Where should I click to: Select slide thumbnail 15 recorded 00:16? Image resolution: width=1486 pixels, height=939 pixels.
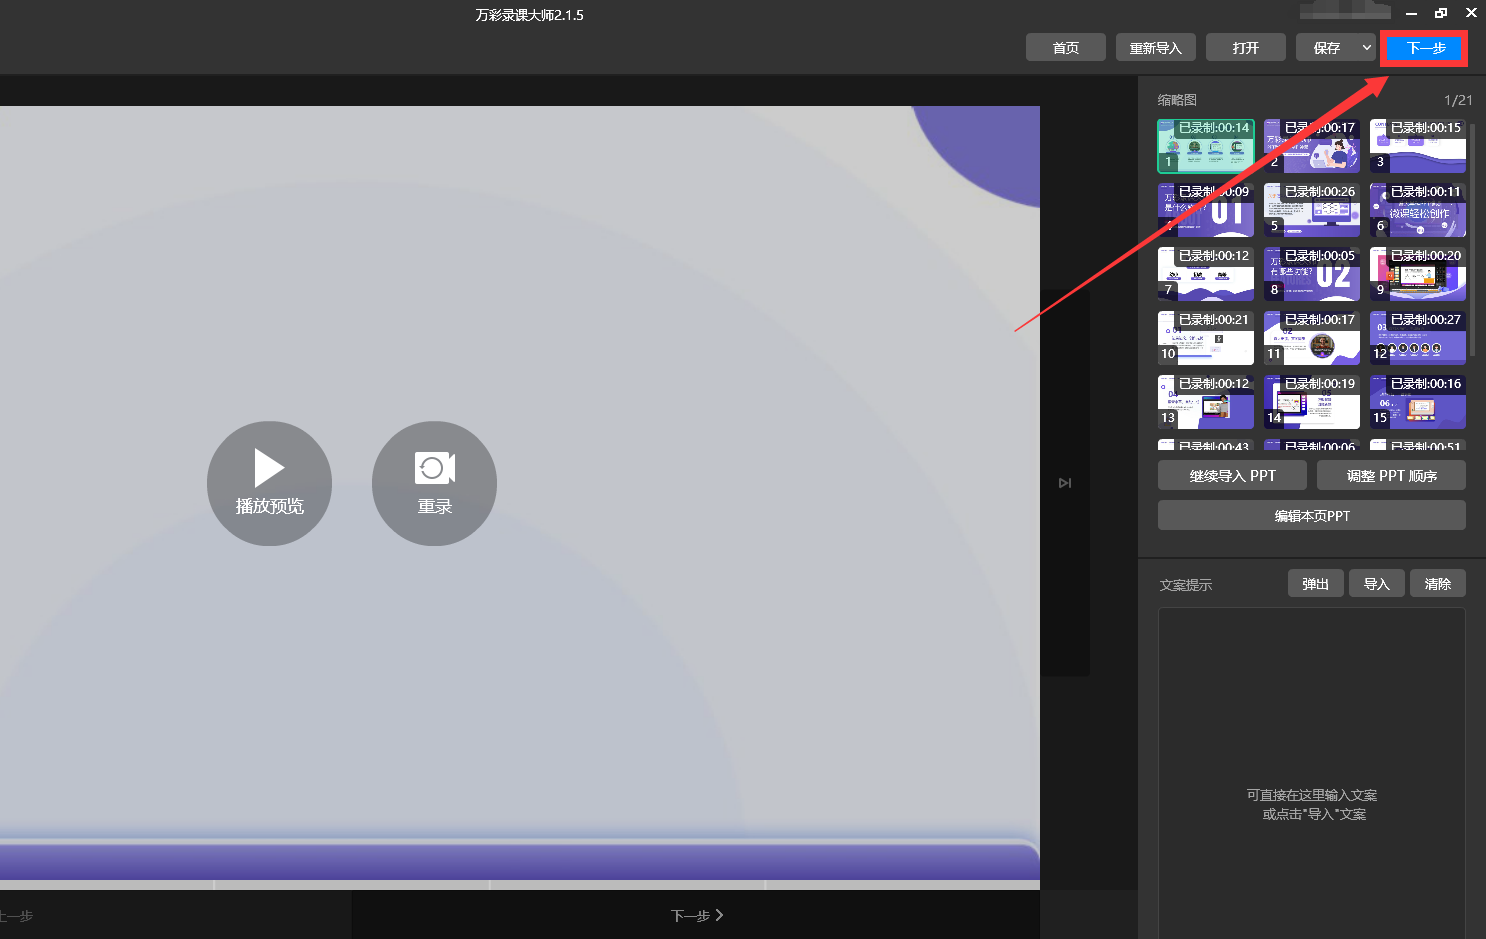pos(1418,402)
